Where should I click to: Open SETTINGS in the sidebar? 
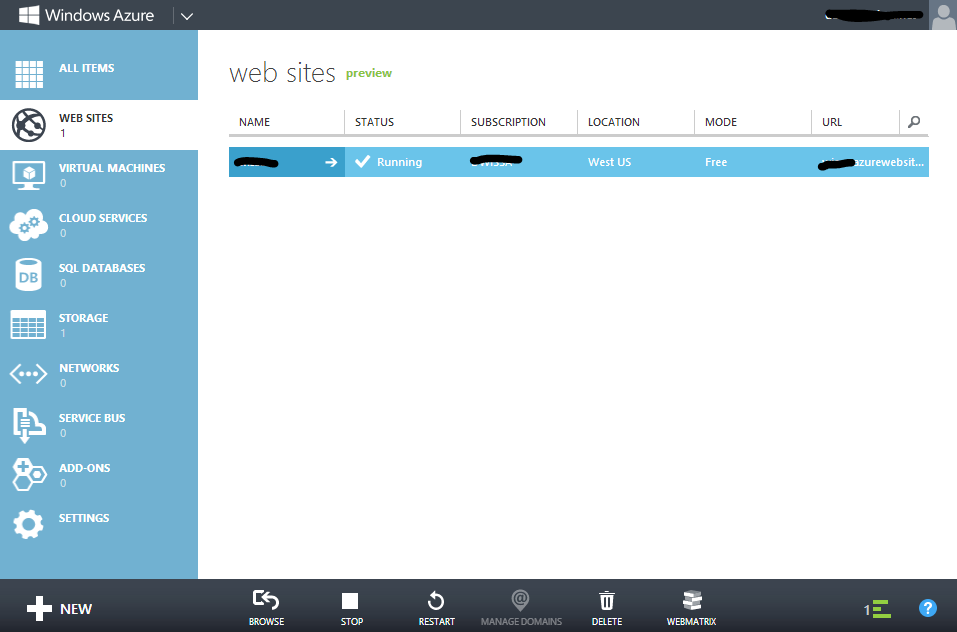point(84,518)
